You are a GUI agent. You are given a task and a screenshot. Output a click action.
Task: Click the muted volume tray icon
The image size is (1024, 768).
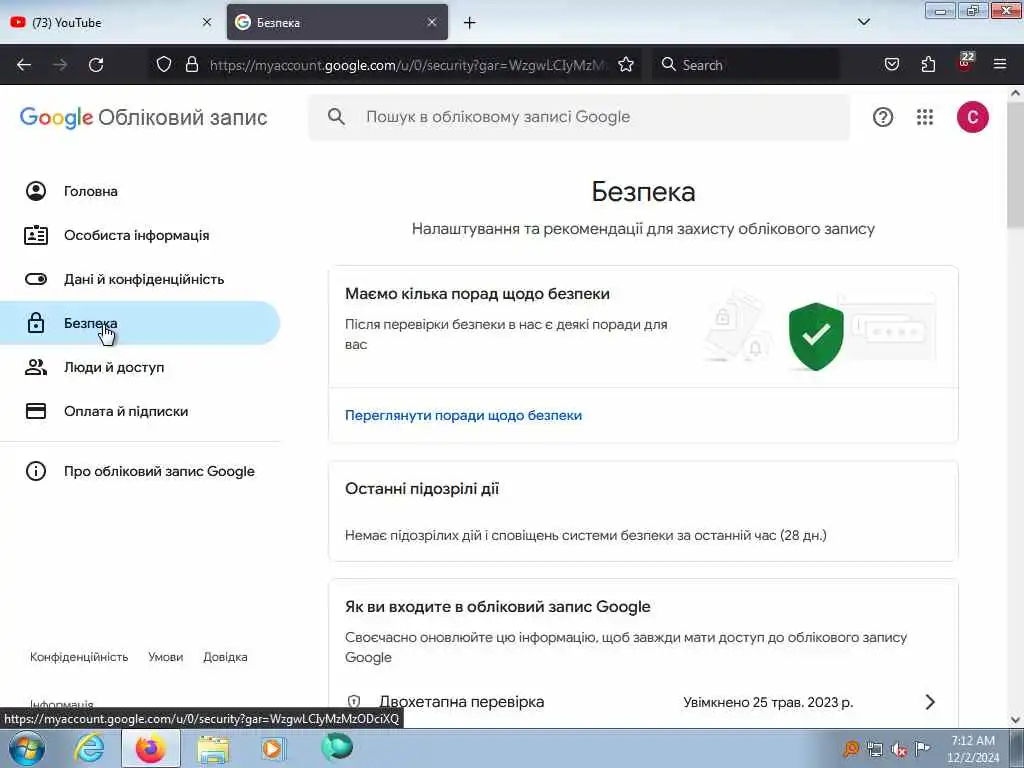[899, 750]
